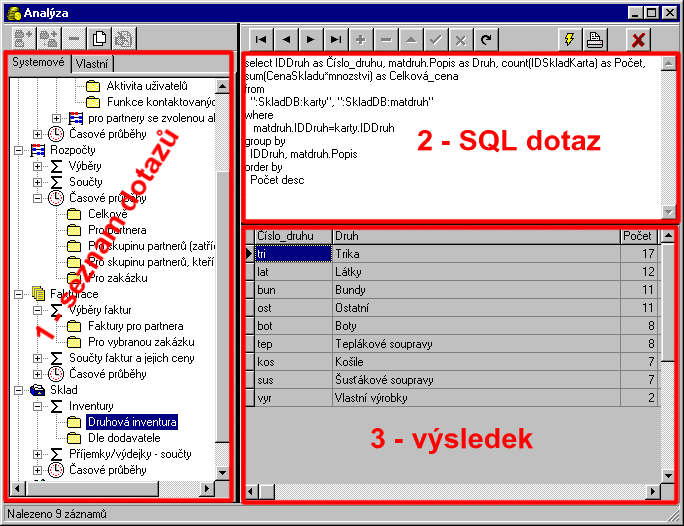Select Faktury pro partnera query

(x=135, y=326)
